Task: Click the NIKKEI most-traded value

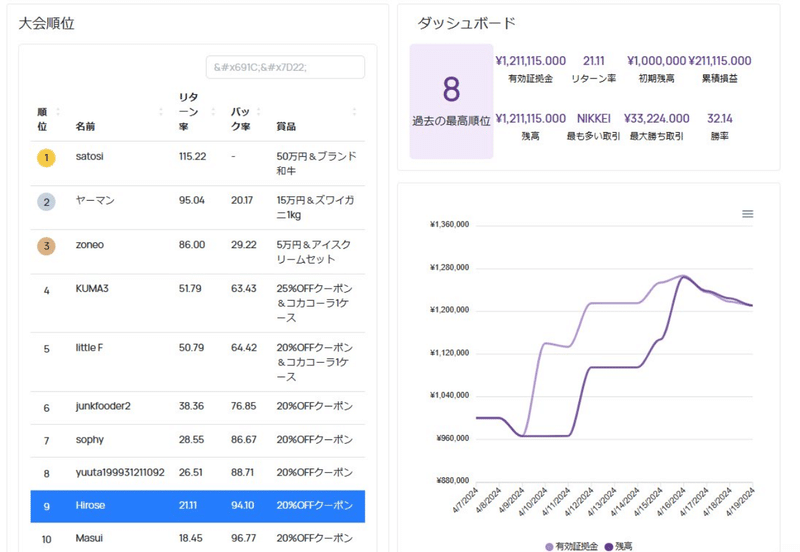Action: (594, 118)
